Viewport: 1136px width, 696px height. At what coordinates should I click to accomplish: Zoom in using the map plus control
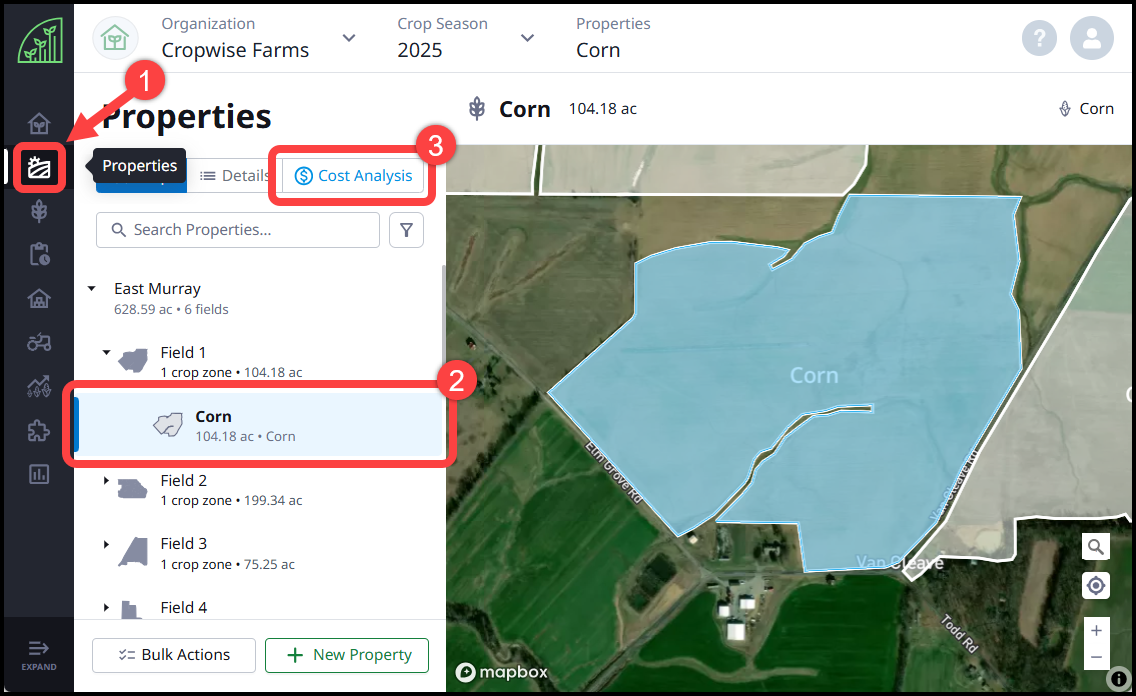[x=1096, y=631]
